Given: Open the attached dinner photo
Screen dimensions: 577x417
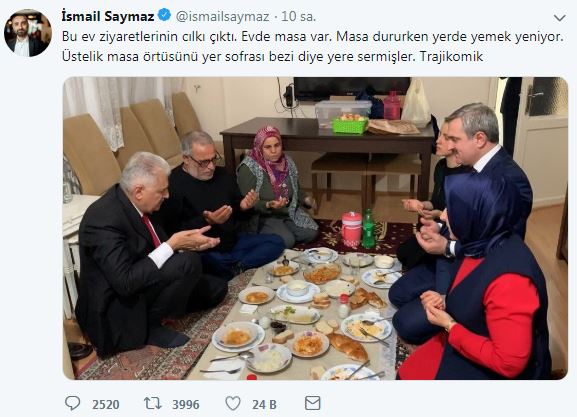Looking at the screenshot, I should point(315,228).
